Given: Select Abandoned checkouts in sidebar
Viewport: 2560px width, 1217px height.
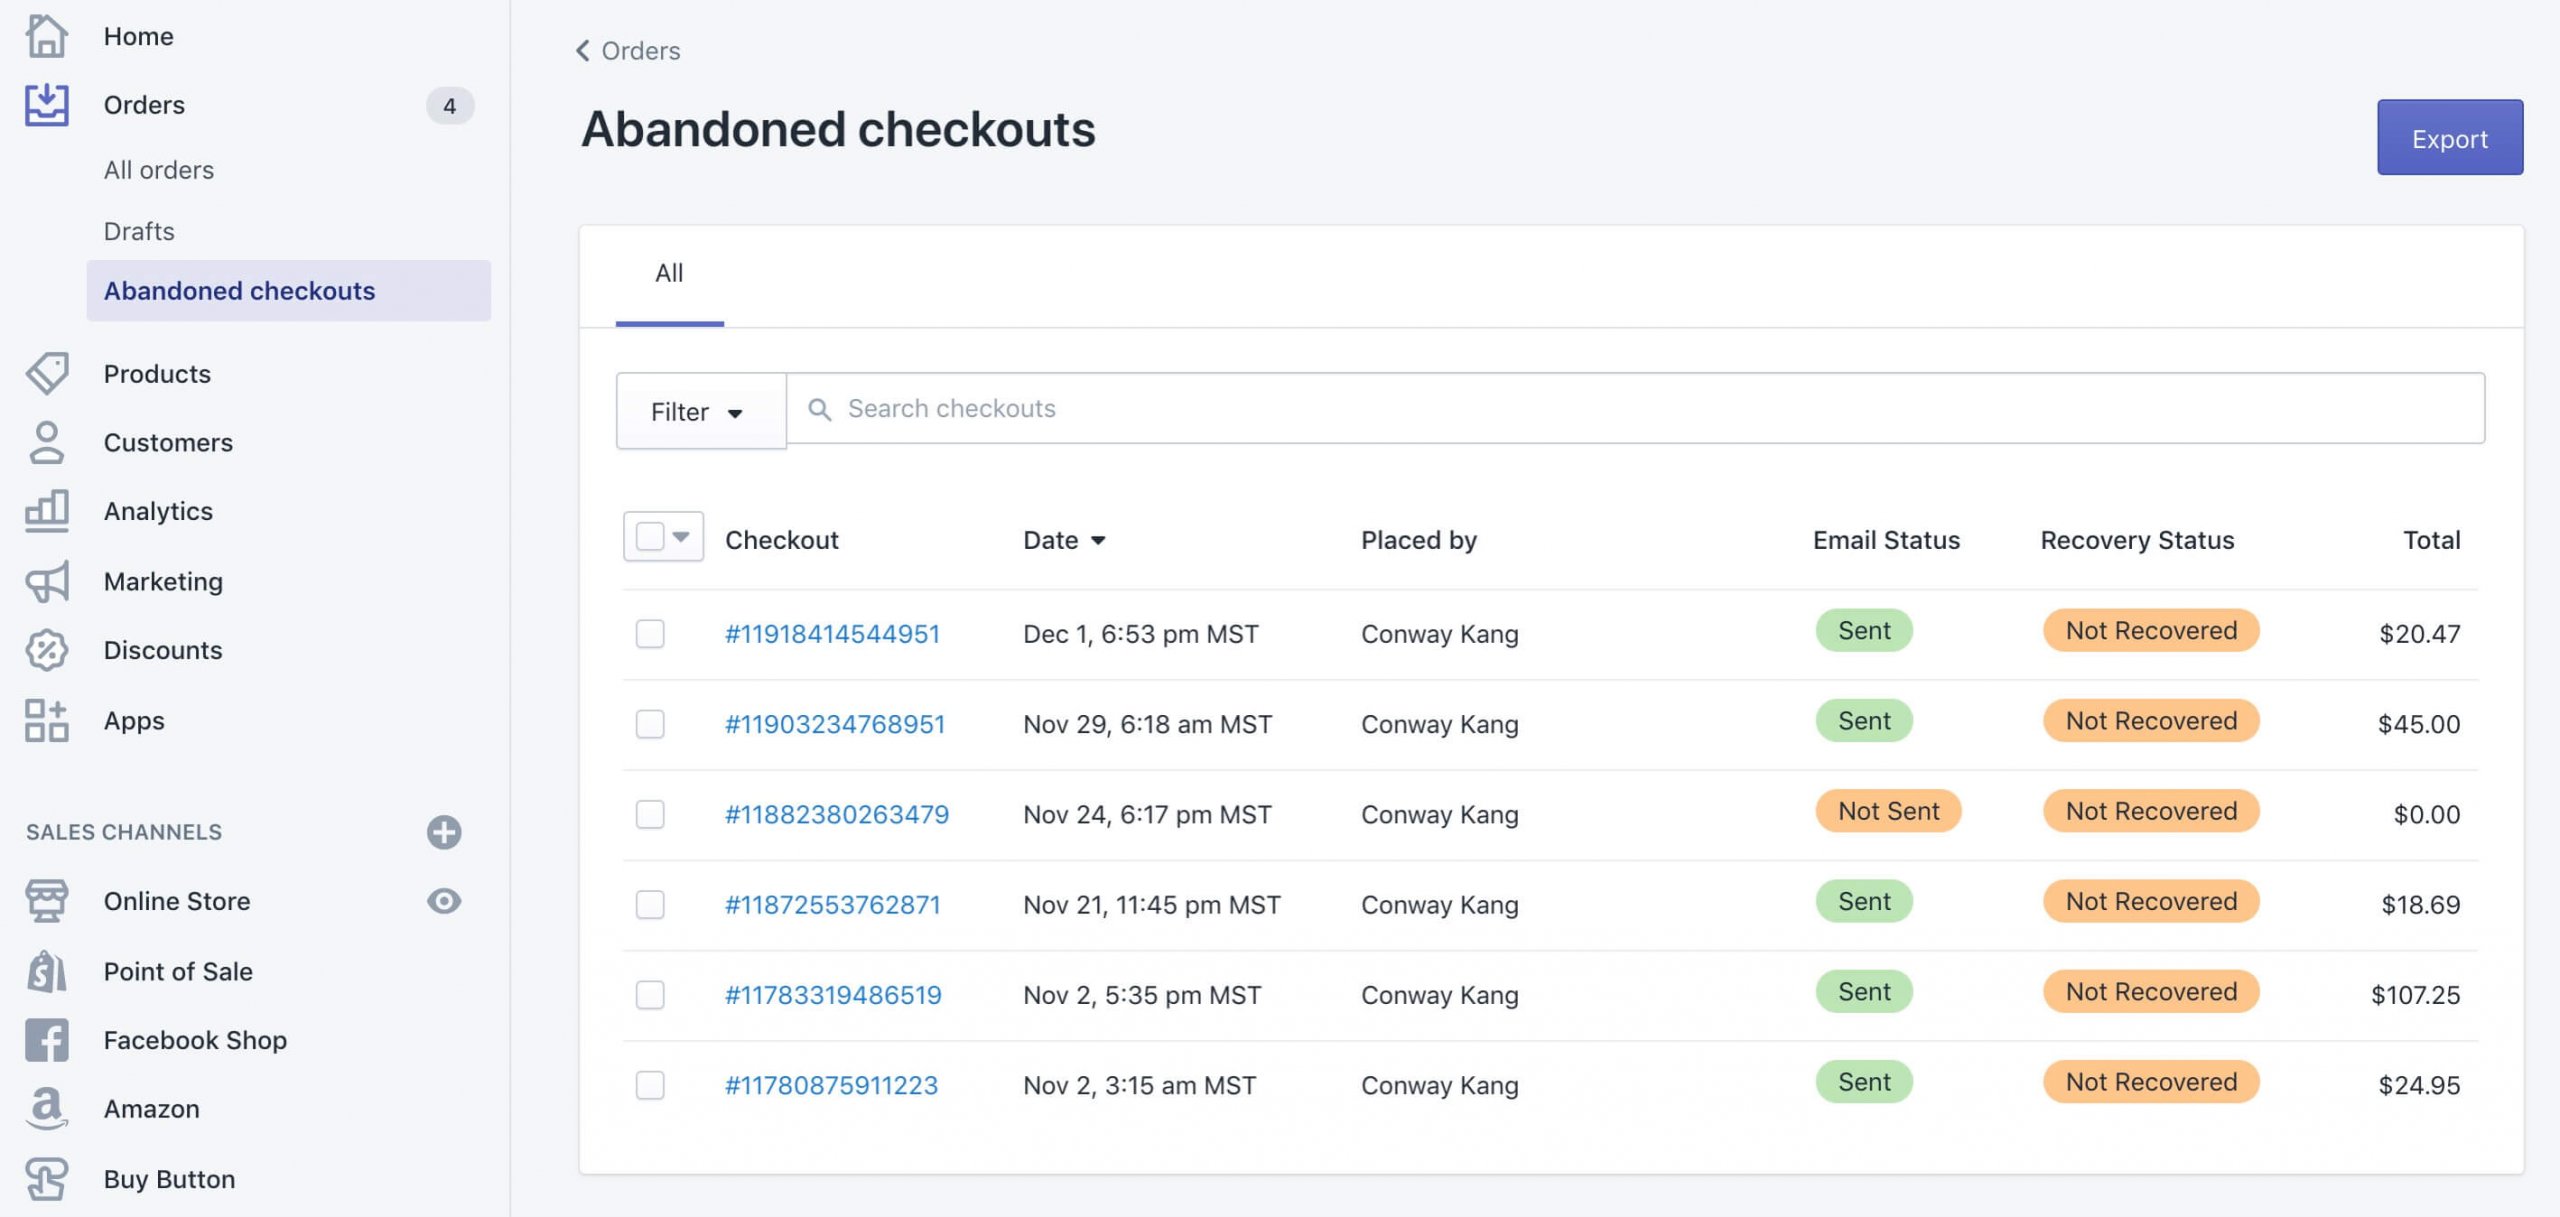Looking at the screenshot, I should (289, 291).
